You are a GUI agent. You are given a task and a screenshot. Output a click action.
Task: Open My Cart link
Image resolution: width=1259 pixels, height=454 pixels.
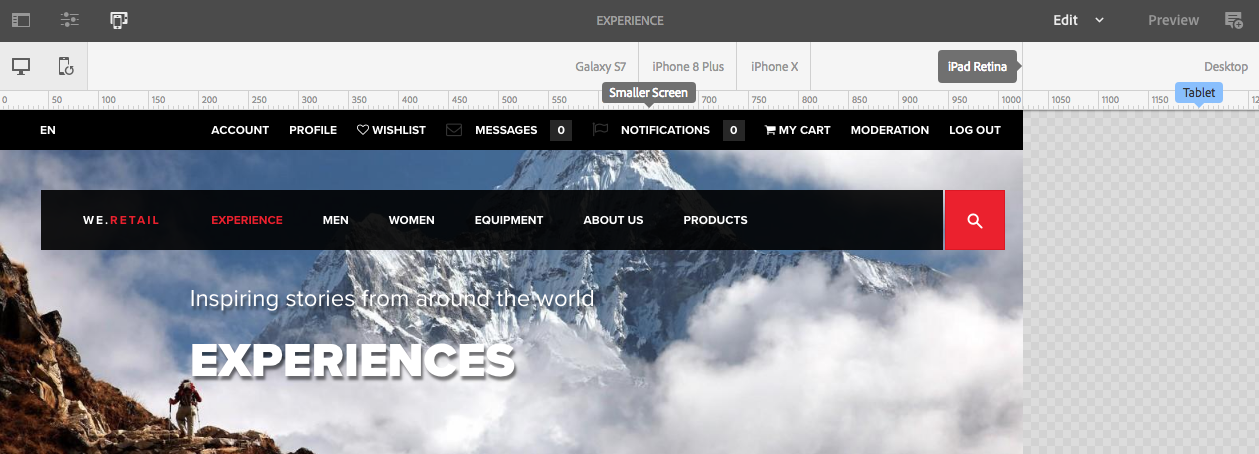pos(797,130)
